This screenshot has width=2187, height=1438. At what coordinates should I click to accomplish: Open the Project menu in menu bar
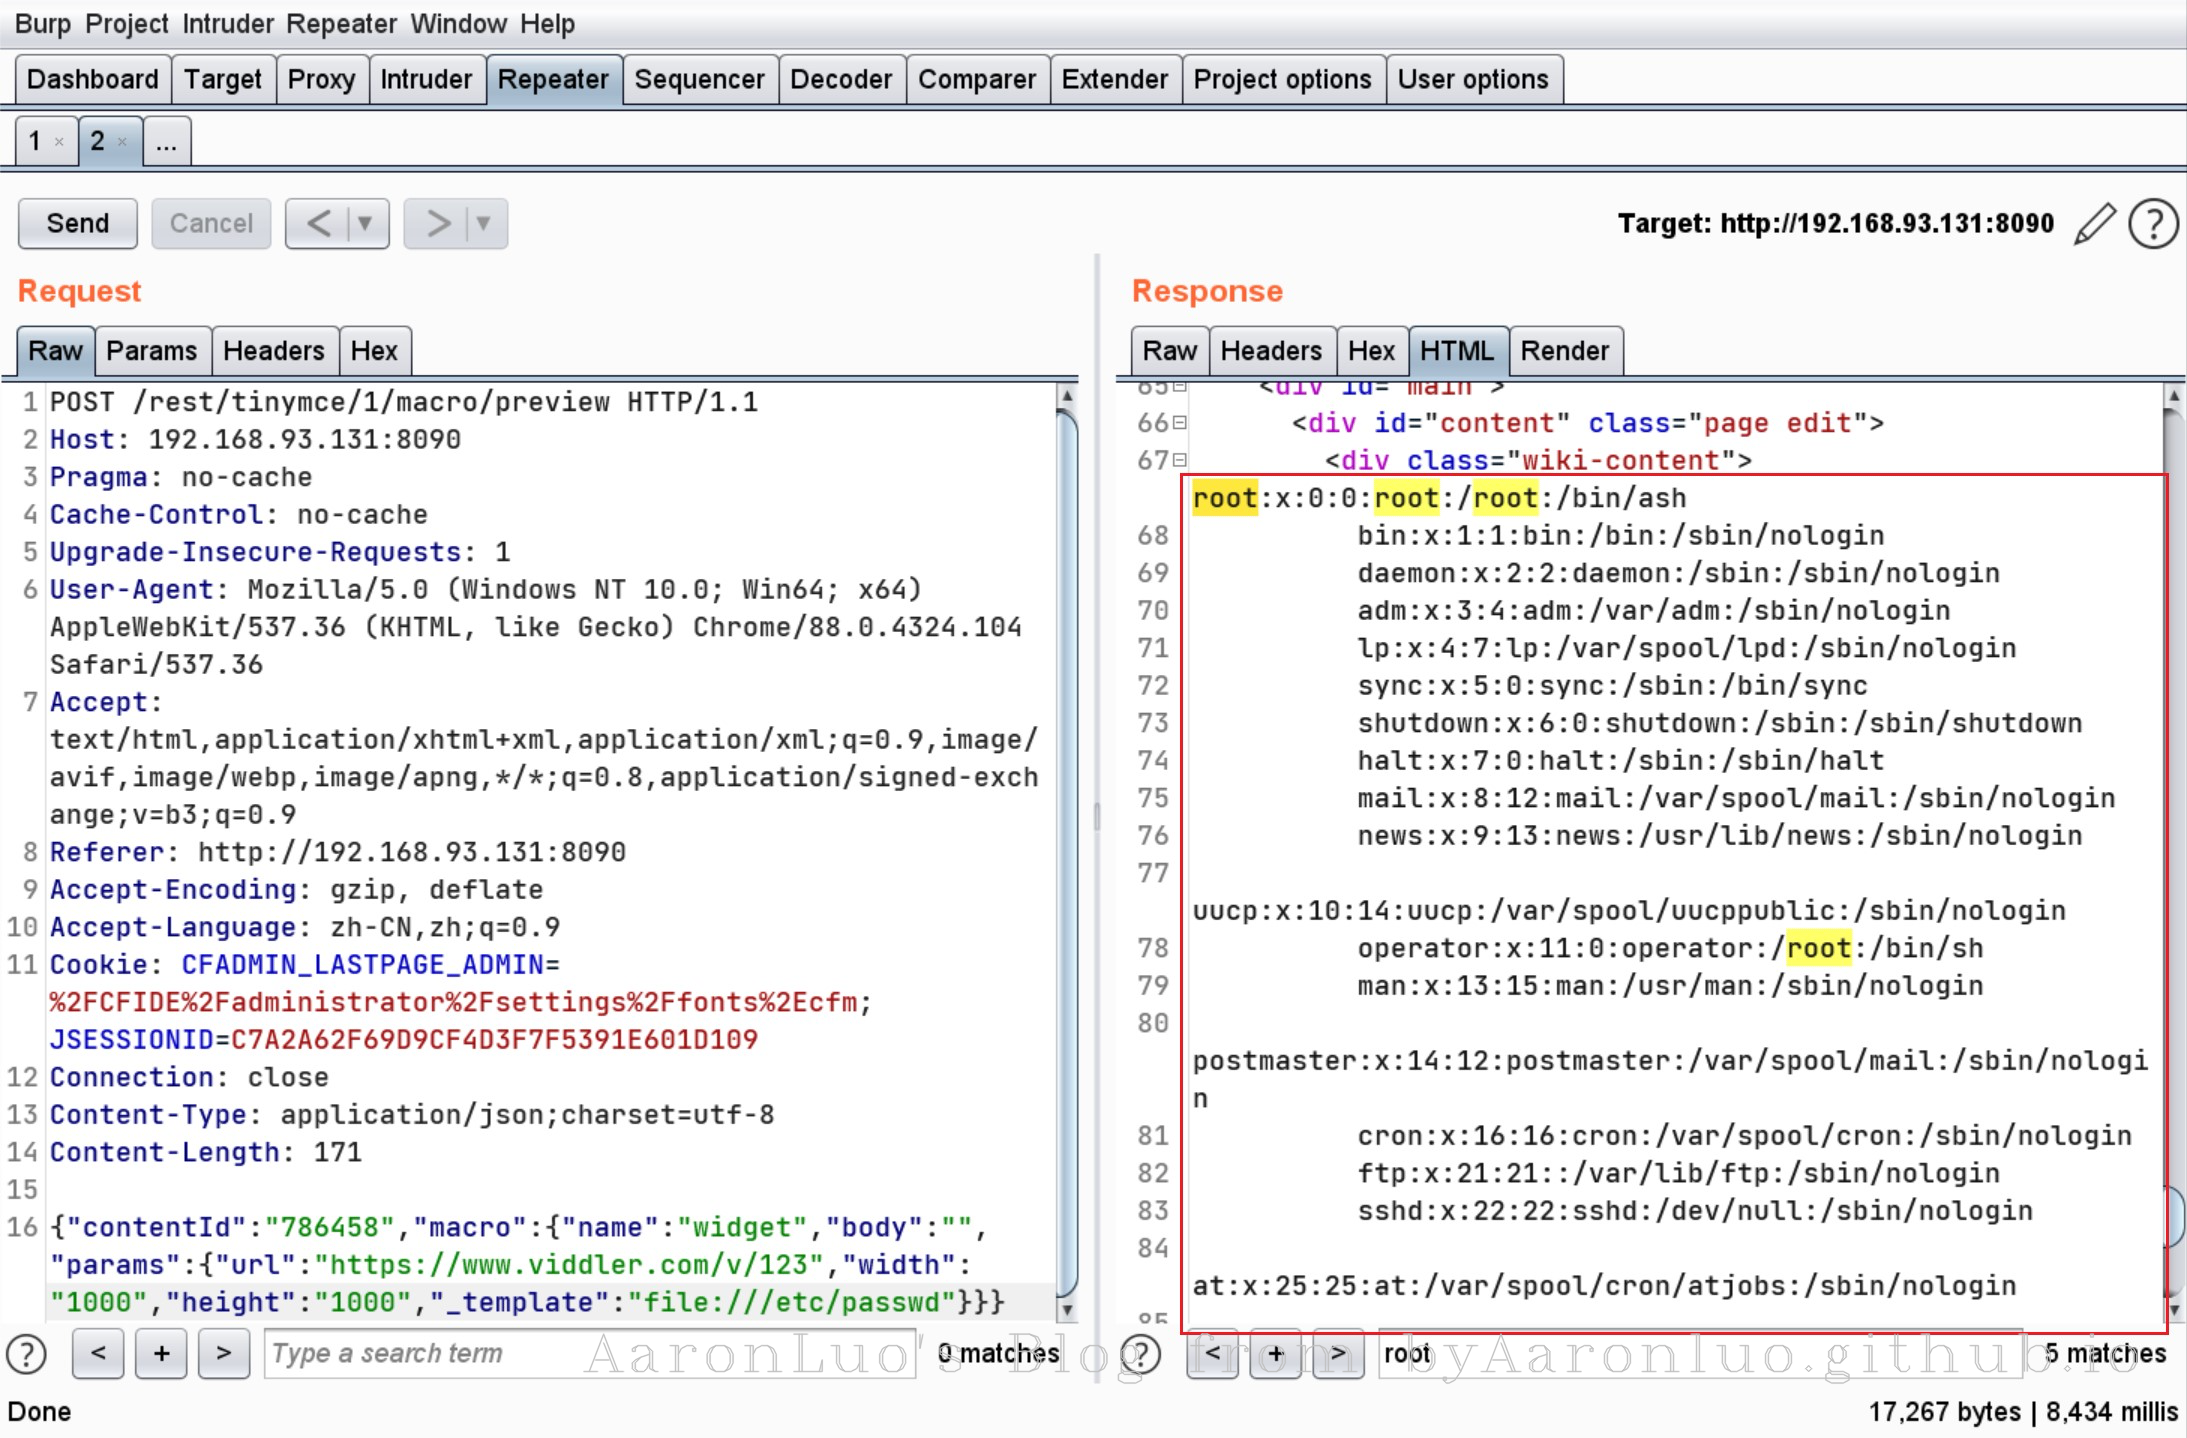click(x=126, y=23)
